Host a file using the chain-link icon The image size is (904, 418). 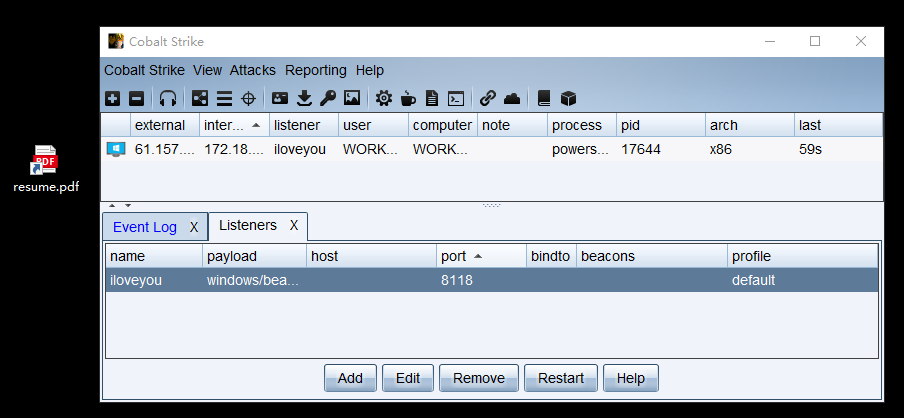pyautogui.click(x=488, y=99)
